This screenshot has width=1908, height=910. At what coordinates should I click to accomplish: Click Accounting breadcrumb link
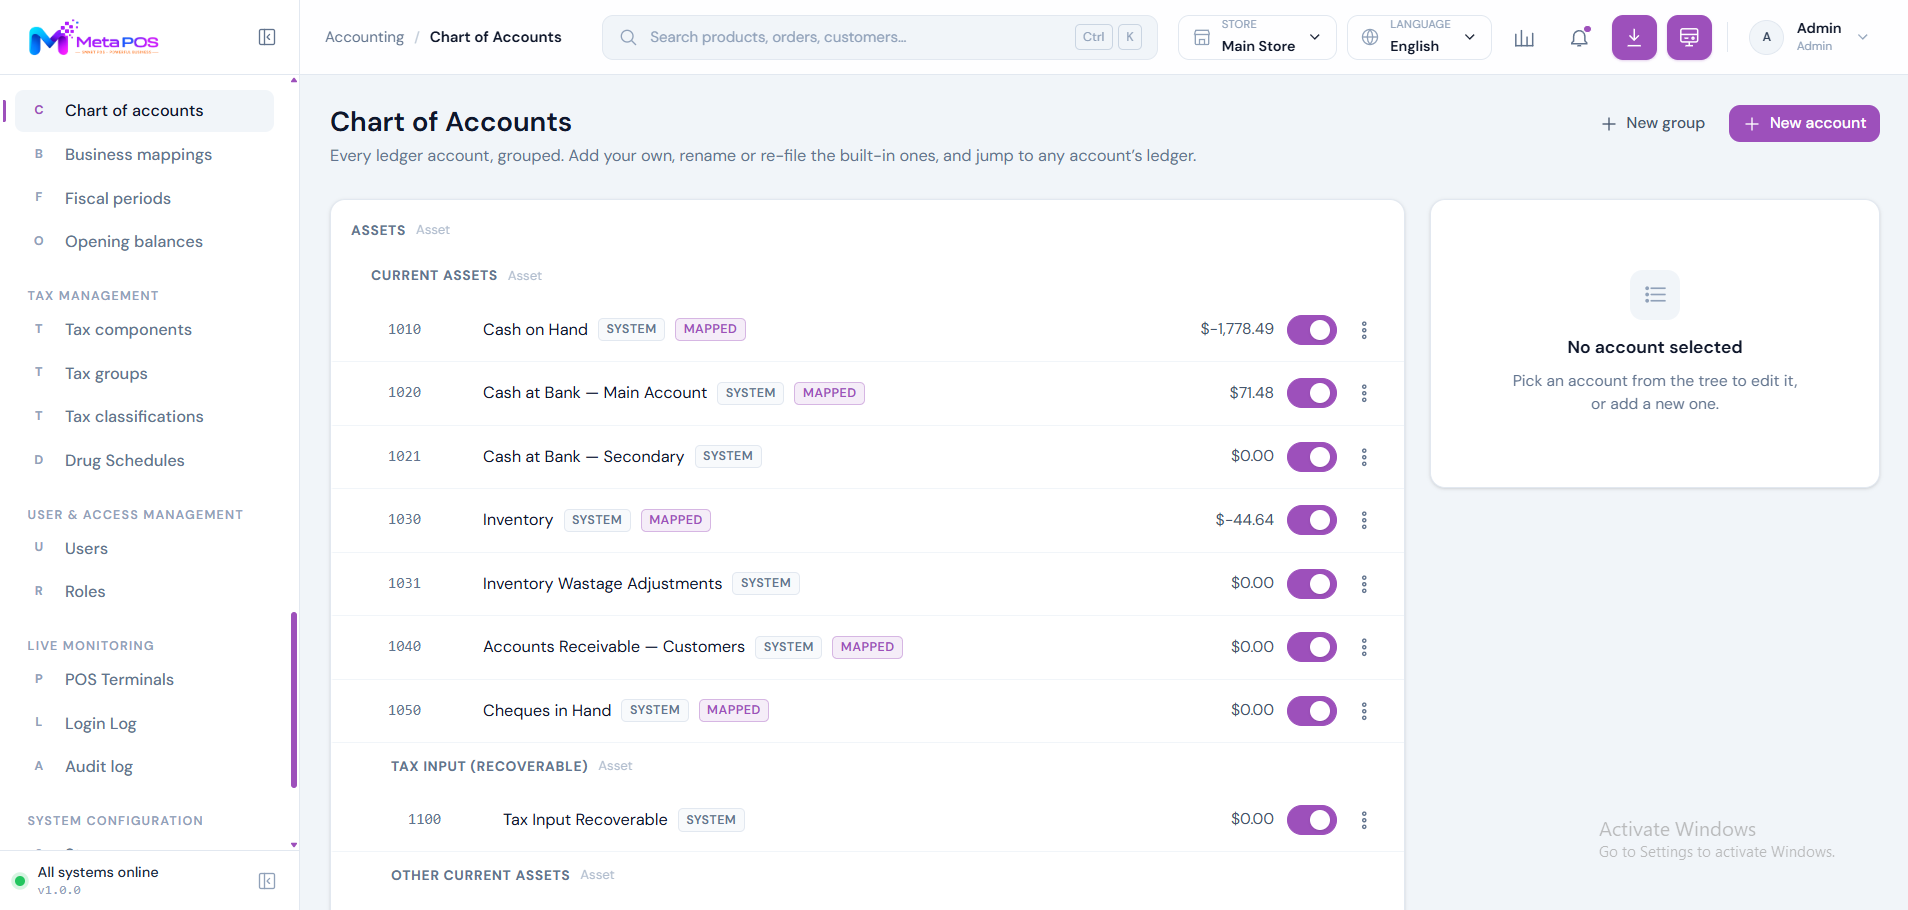pyautogui.click(x=364, y=37)
